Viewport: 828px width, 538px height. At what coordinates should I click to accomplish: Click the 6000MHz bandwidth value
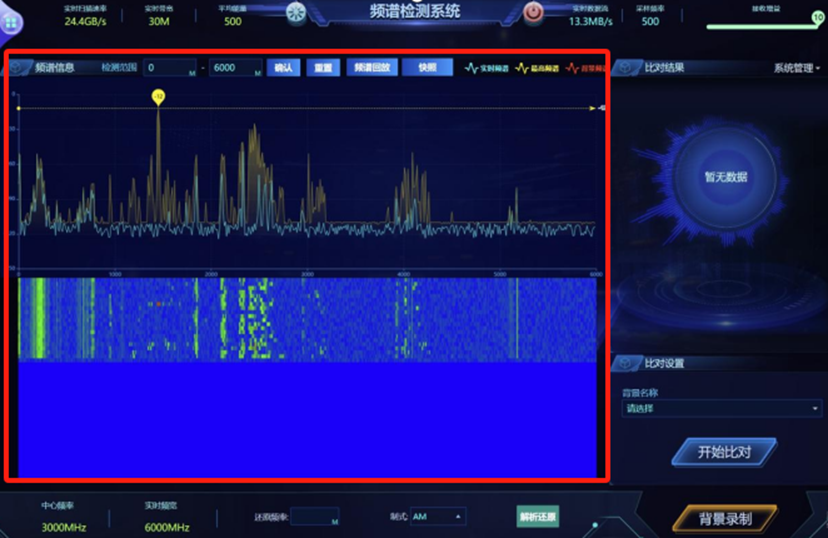pyautogui.click(x=167, y=527)
